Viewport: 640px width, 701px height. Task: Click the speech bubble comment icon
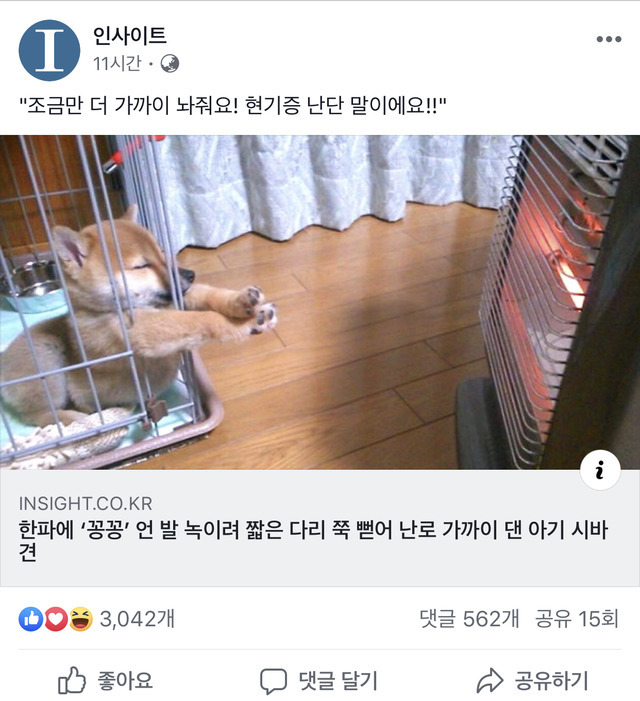click(273, 681)
